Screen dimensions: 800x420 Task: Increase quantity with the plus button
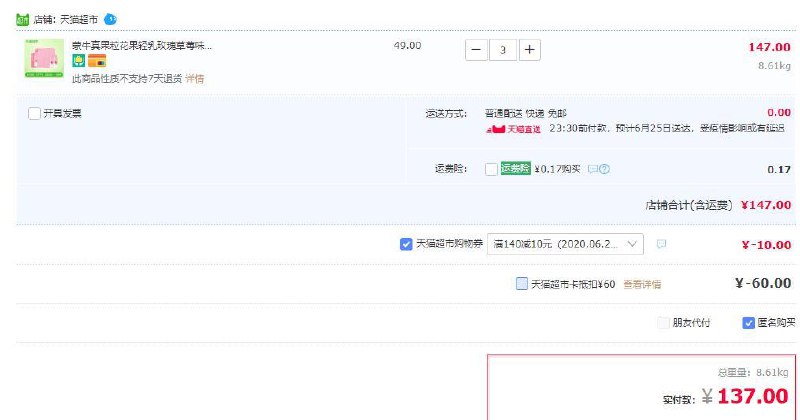pyautogui.click(x=530, y=50)
